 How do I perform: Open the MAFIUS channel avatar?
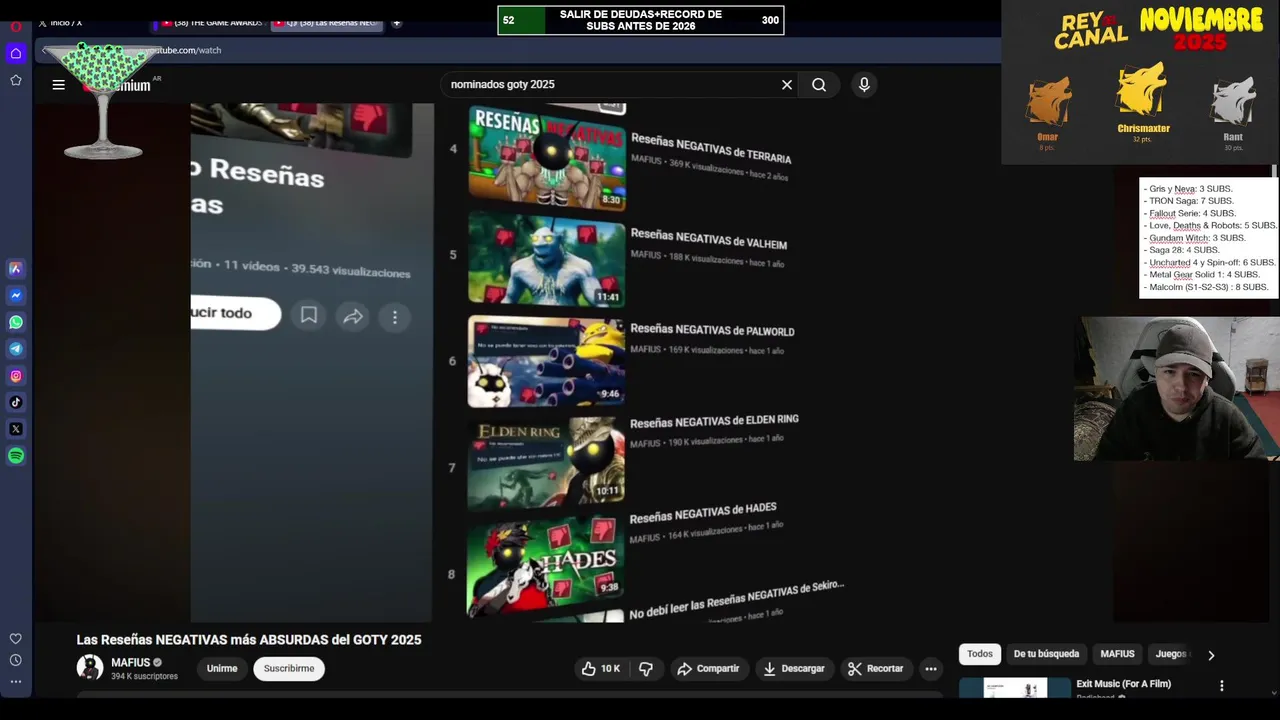pyautogui.click(x=90, y=668)
